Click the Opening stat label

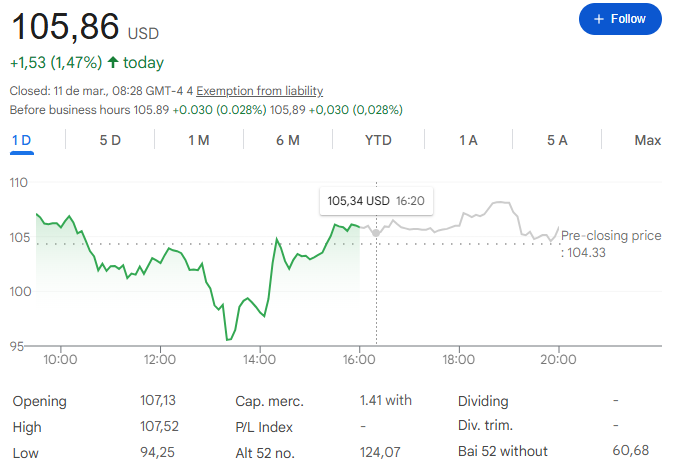tap(39, 401)
